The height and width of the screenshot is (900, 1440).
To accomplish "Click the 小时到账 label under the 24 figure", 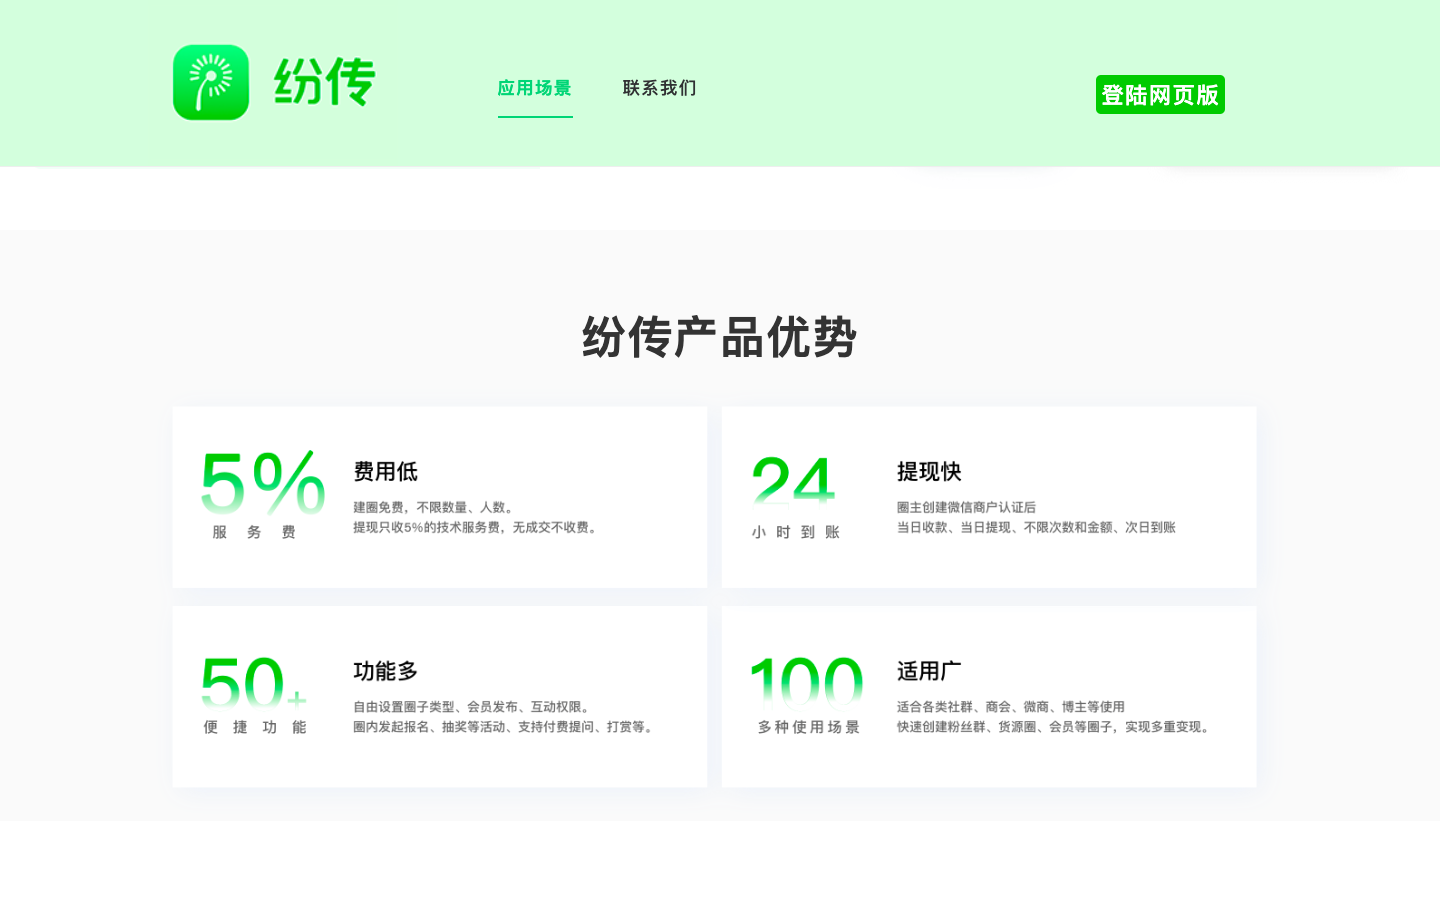I will click(794, 533).
